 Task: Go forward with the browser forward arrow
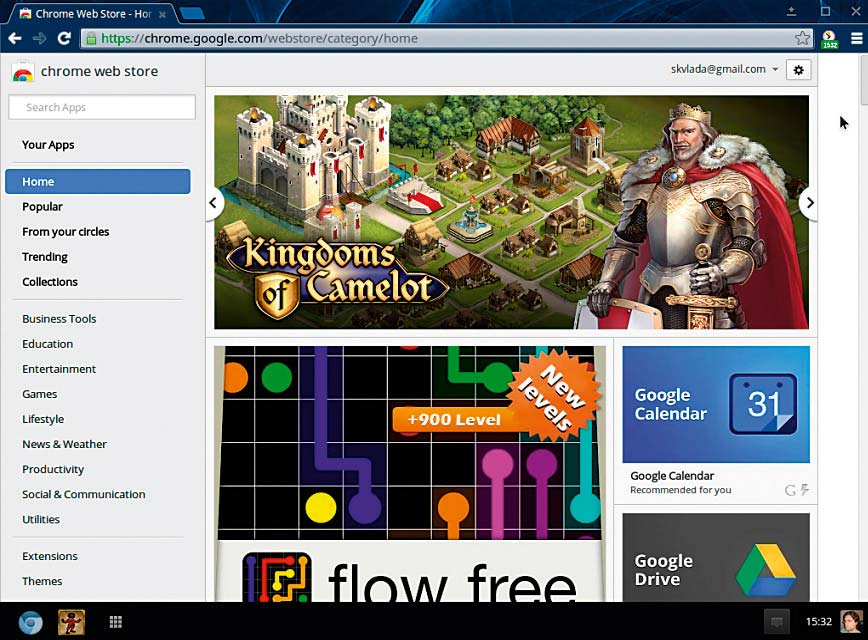(x=39, y=38)
